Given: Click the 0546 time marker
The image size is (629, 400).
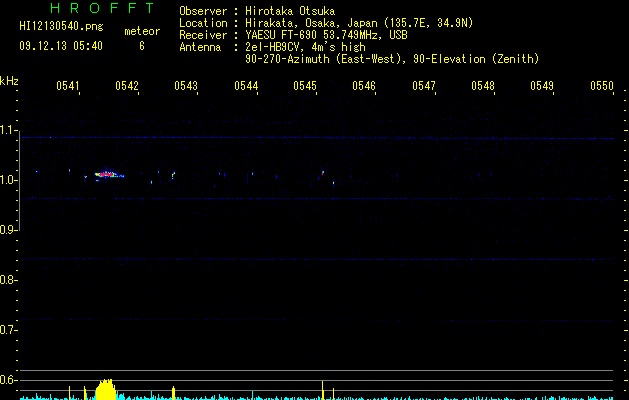Looking at the screenshot, I should tap(364, 86).
